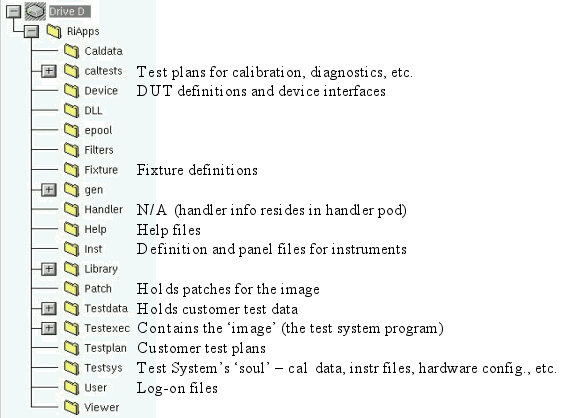Click the Drive D disk icon
Viewport: 565px width, 418px height.
35,11
